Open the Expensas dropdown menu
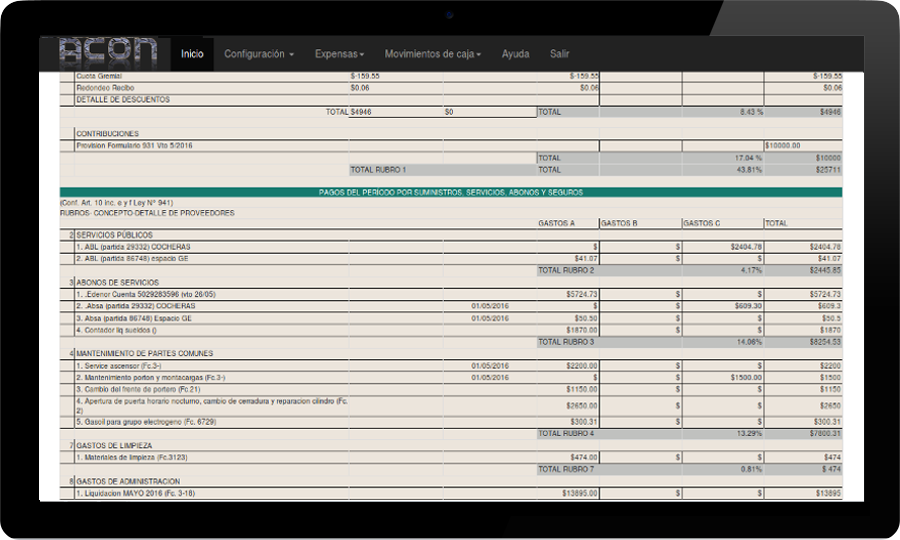The image size is (900, 540). 339,54
